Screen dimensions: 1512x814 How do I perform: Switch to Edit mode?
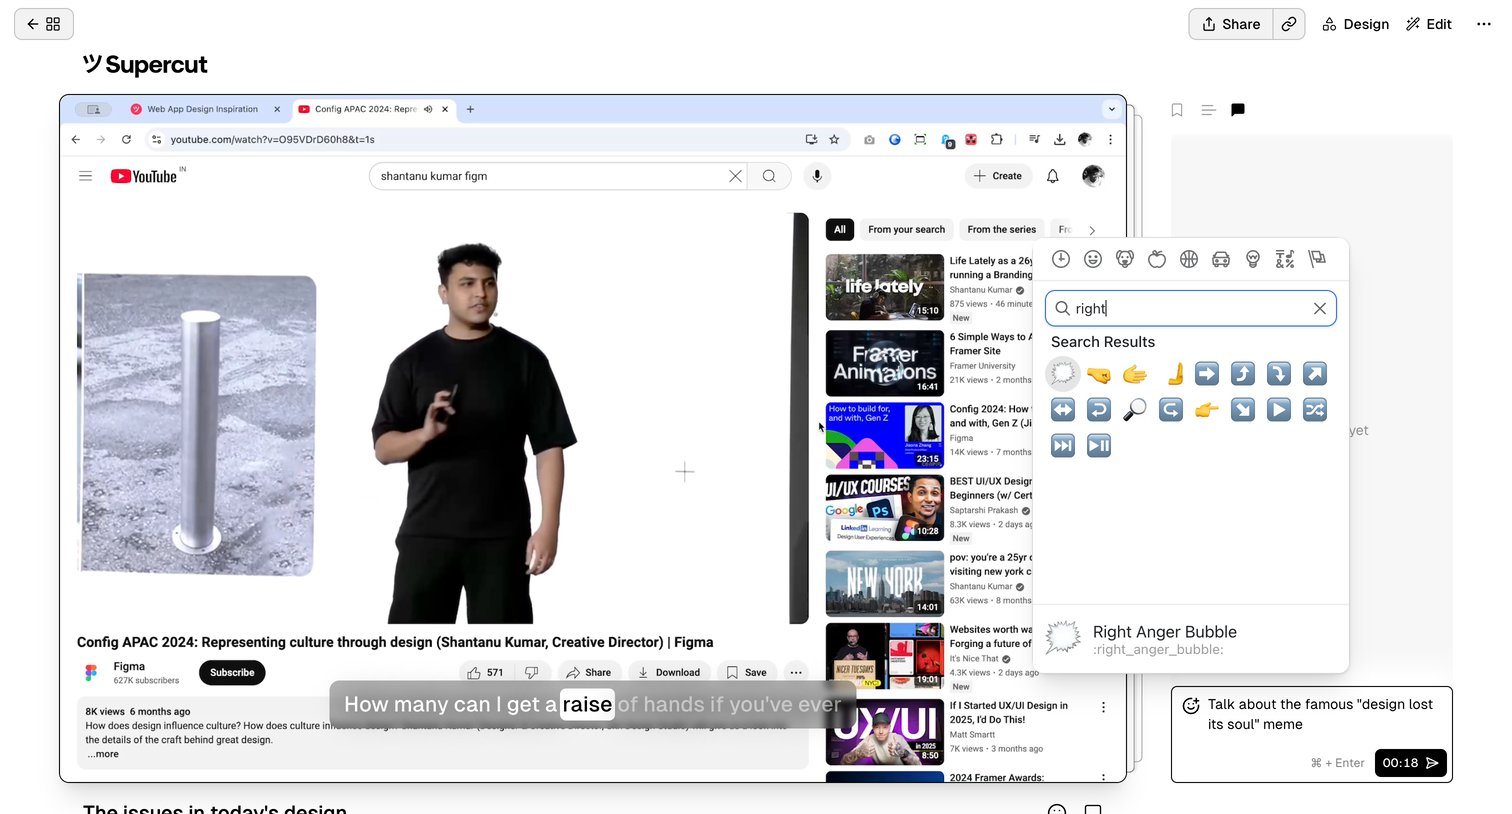[x=1429, y=24]
